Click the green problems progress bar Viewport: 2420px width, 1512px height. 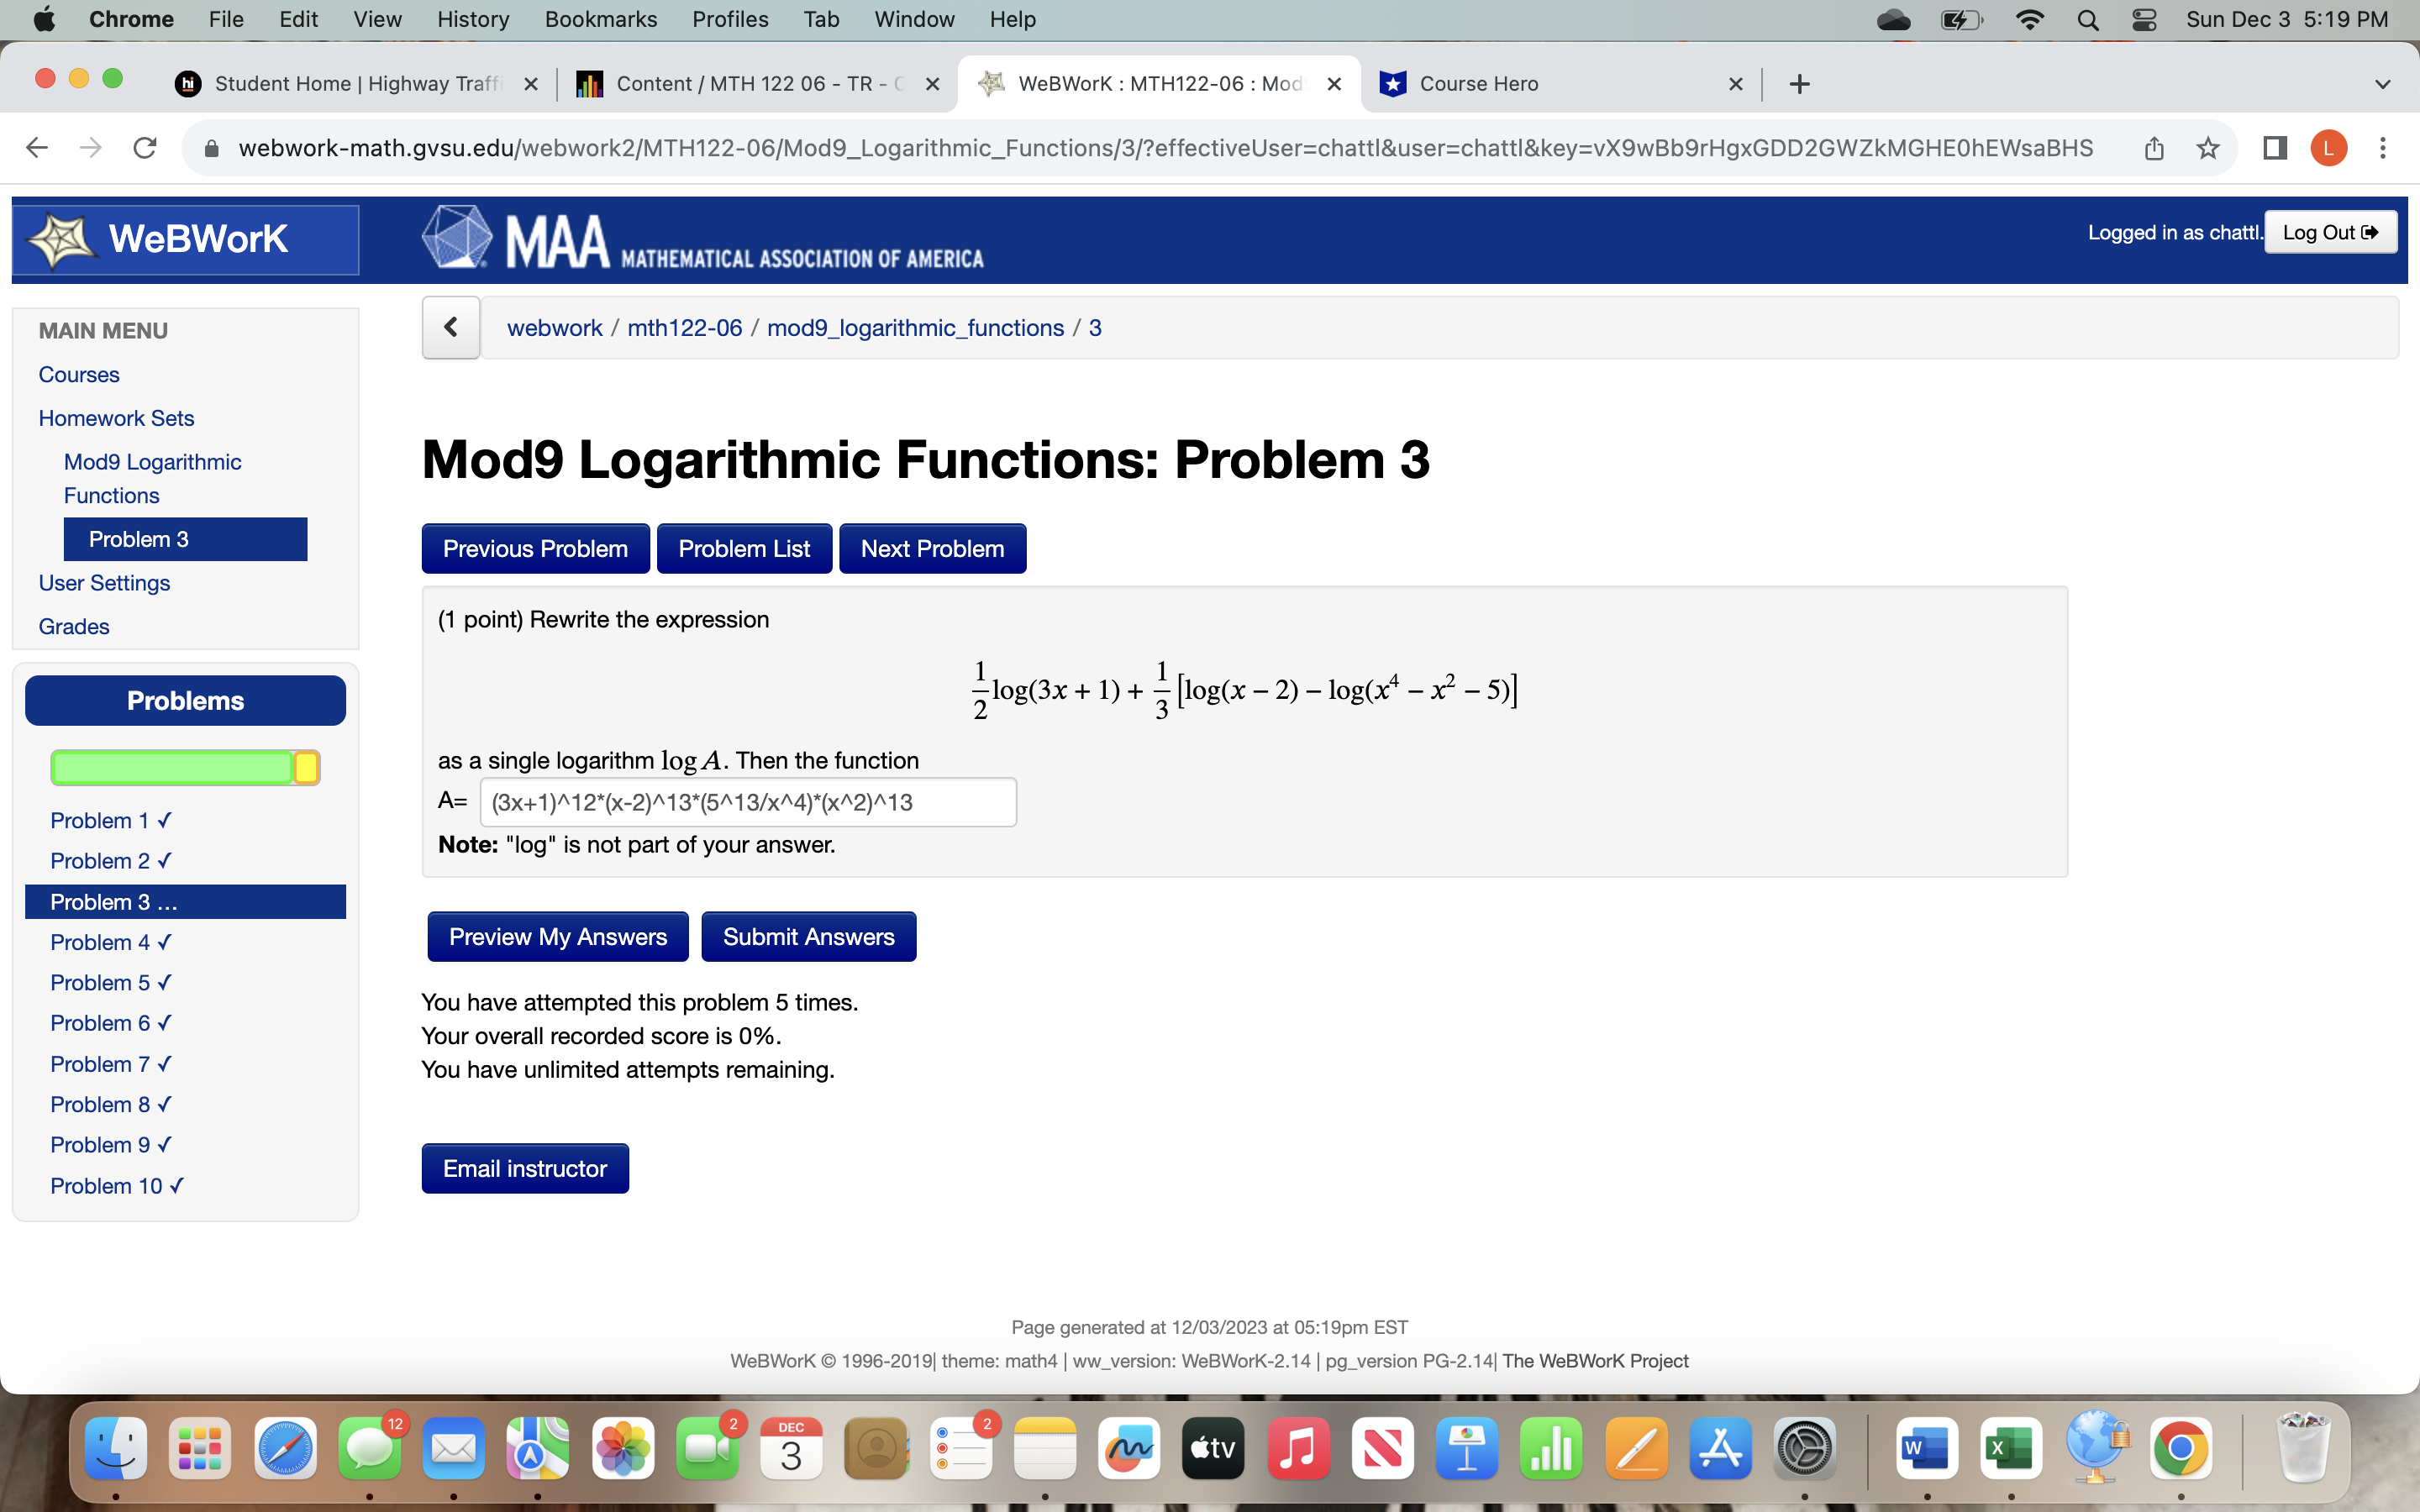(x=172, y=767)
